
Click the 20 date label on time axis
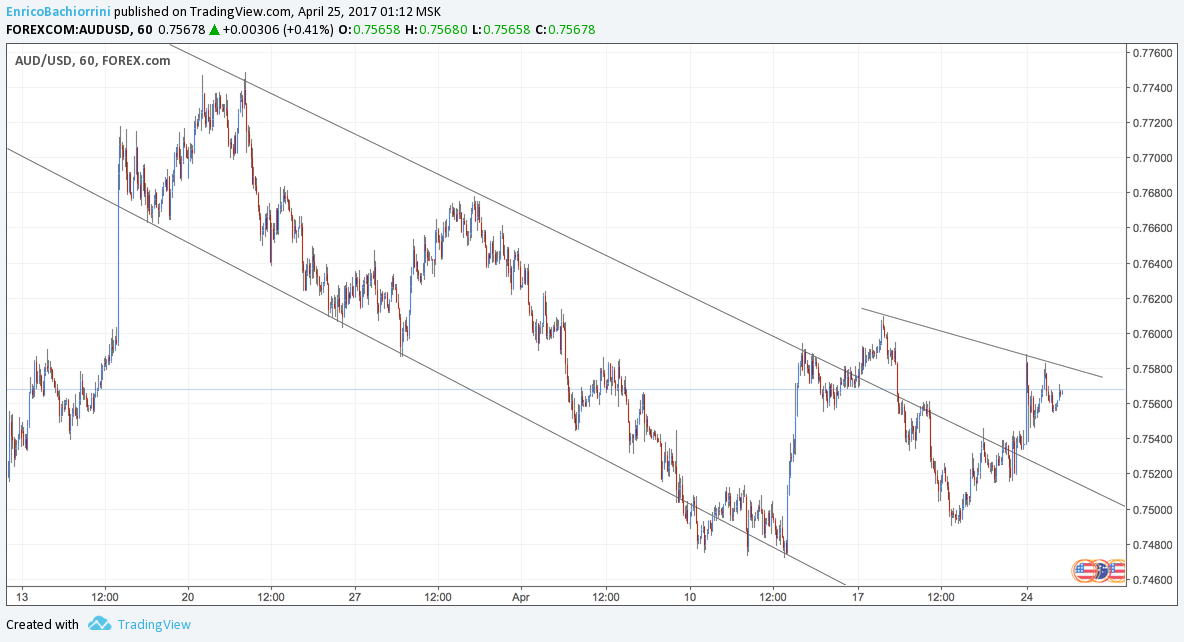188,597
